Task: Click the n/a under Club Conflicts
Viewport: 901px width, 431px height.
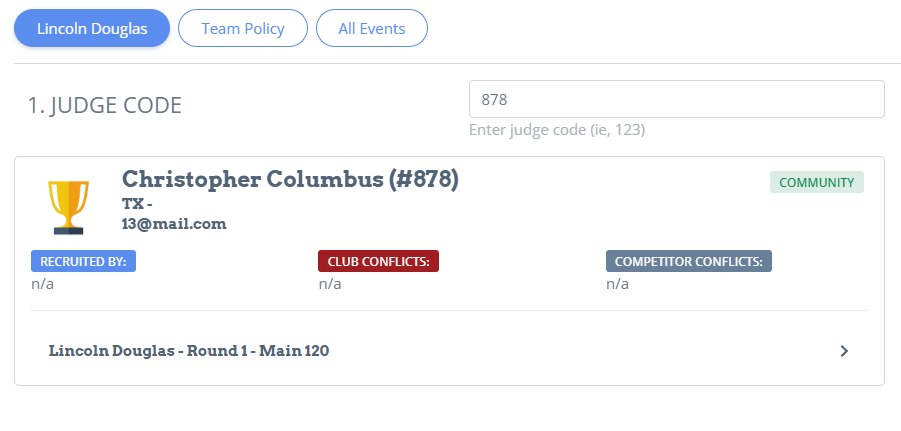Action: (x=330, y=284)
